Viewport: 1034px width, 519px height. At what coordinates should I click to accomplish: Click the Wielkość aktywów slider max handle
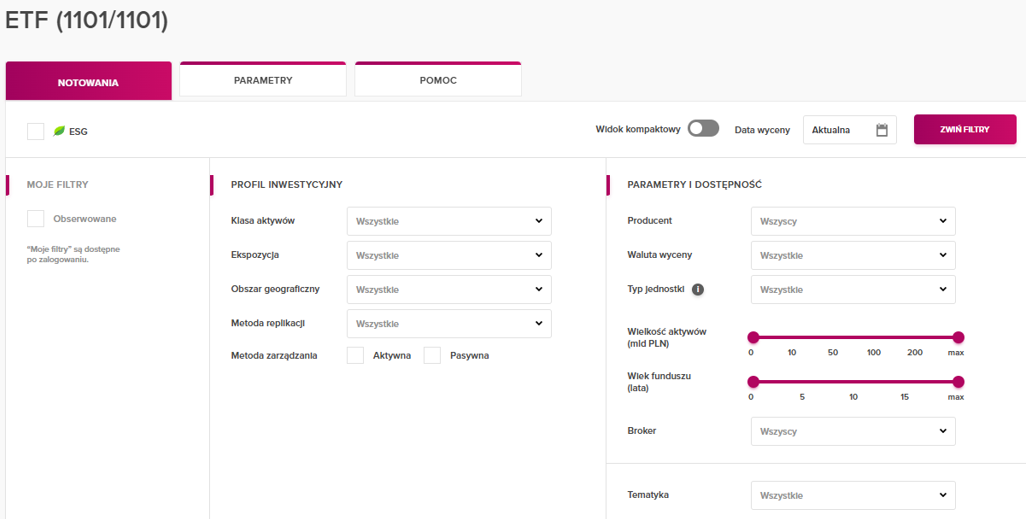pos(958,338)
